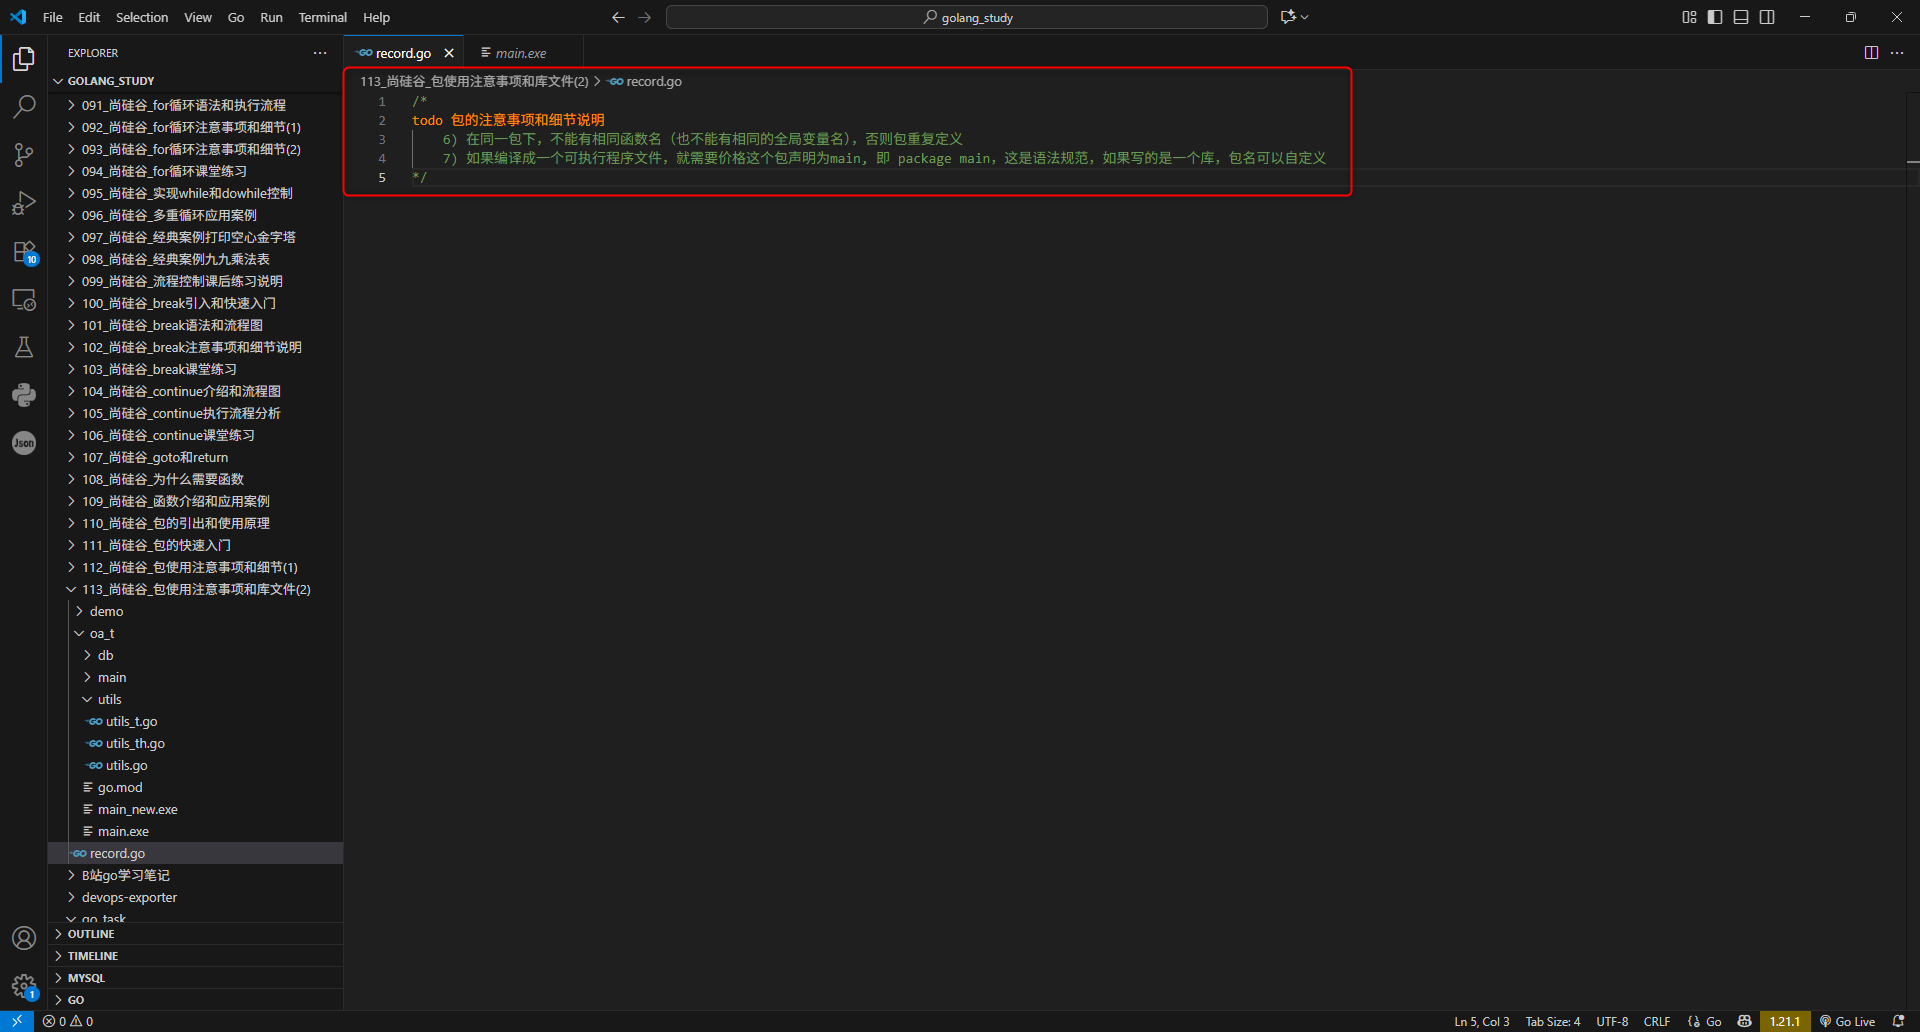Open the JSON extension view
The height and width of the screenshot is (1032, 1920).
(24, 443)
